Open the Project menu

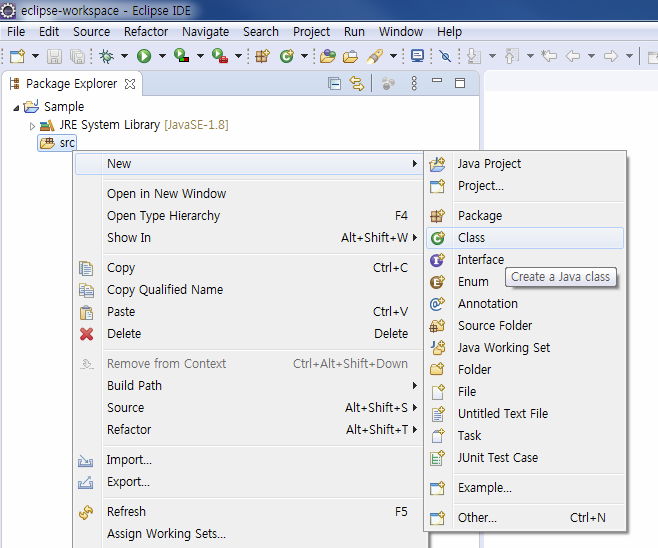[x=311, y=31]
